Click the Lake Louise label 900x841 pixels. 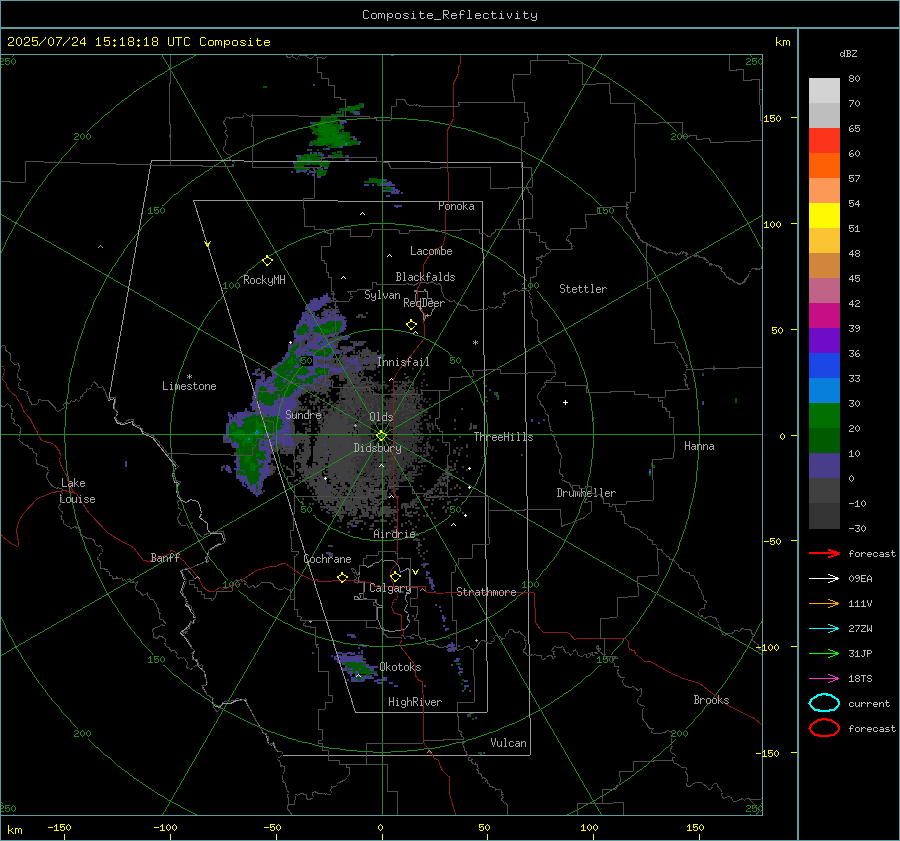click(77, 491)
